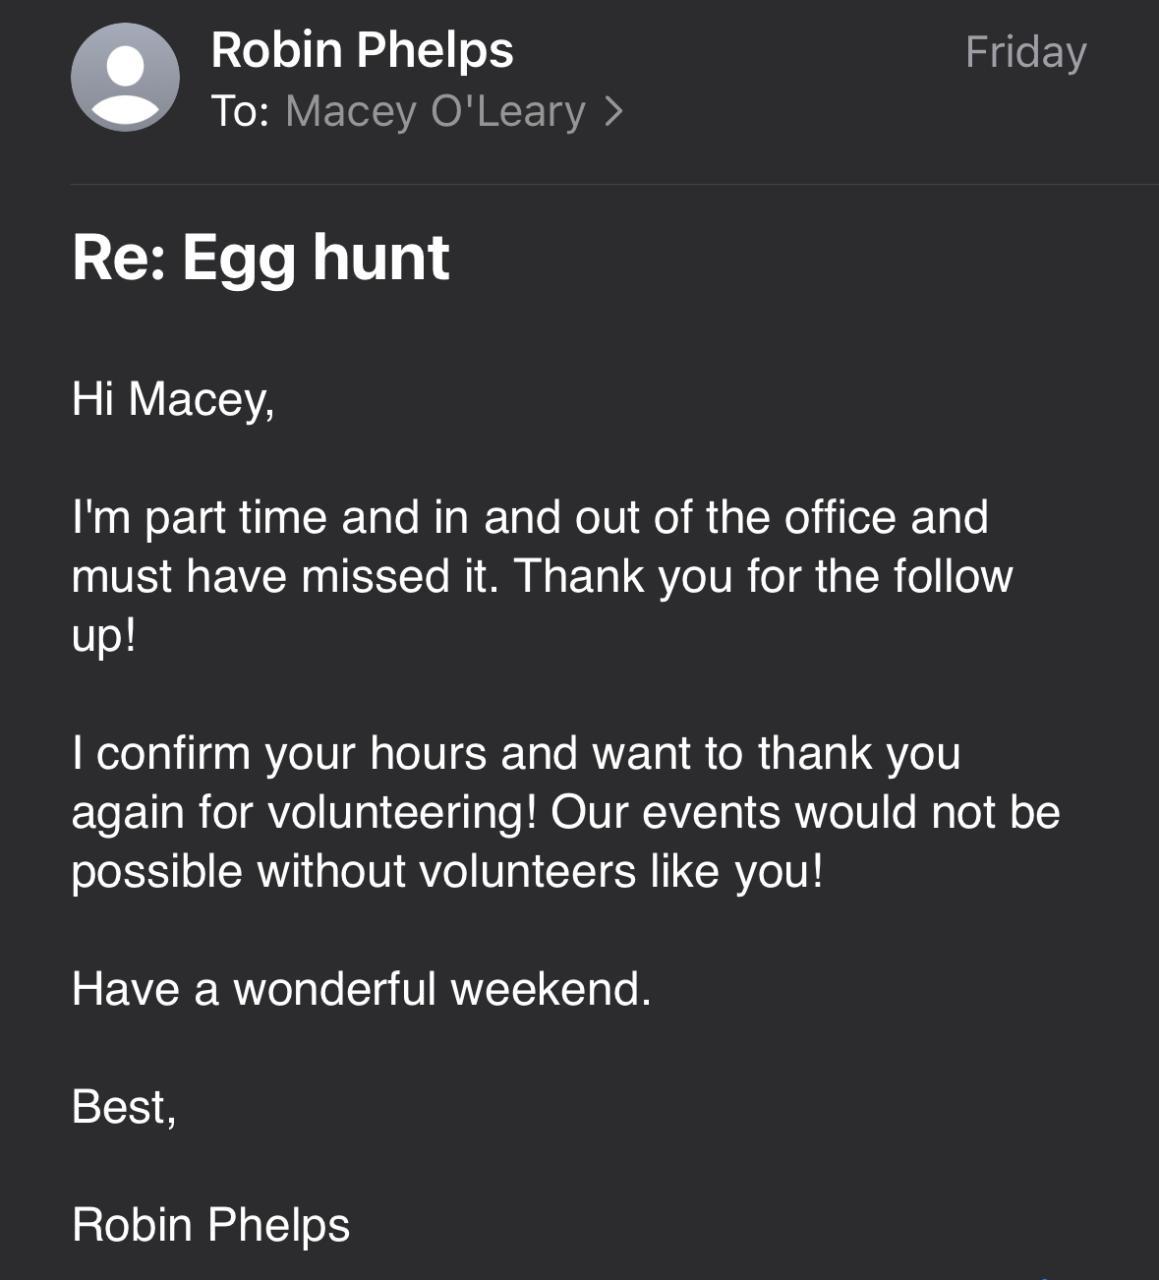Click "Thank you for the follow" text

pyautogui.click(x=763, y=577)
